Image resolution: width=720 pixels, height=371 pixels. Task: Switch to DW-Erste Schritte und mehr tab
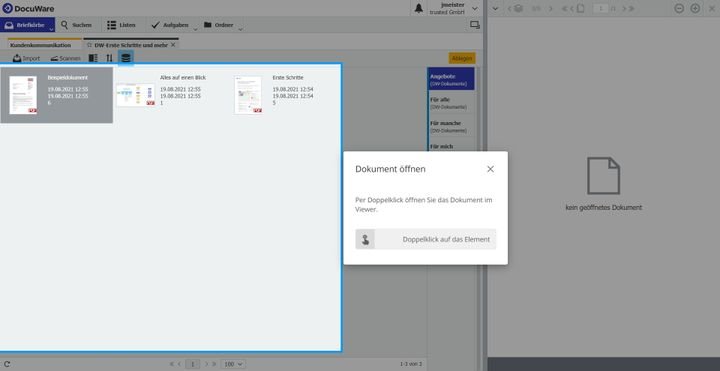click(131, 45)
